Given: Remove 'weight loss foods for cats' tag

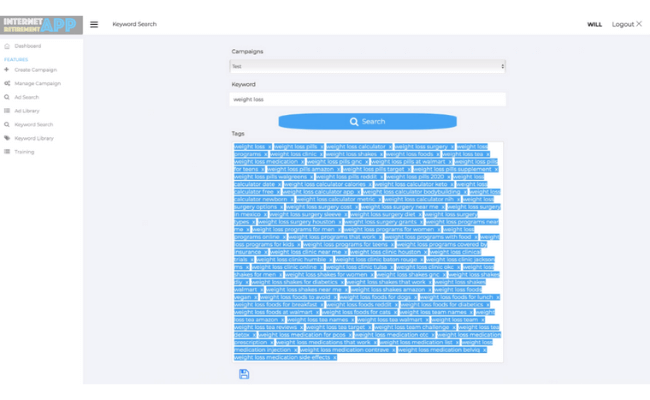Looking at the screenshot, I should pyautogui.click(x=395, y=312).
